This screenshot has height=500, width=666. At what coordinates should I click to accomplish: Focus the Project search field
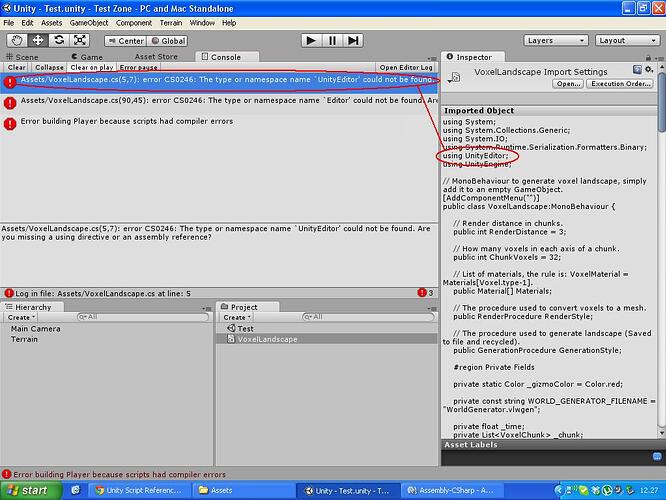(x=368, y=317)
